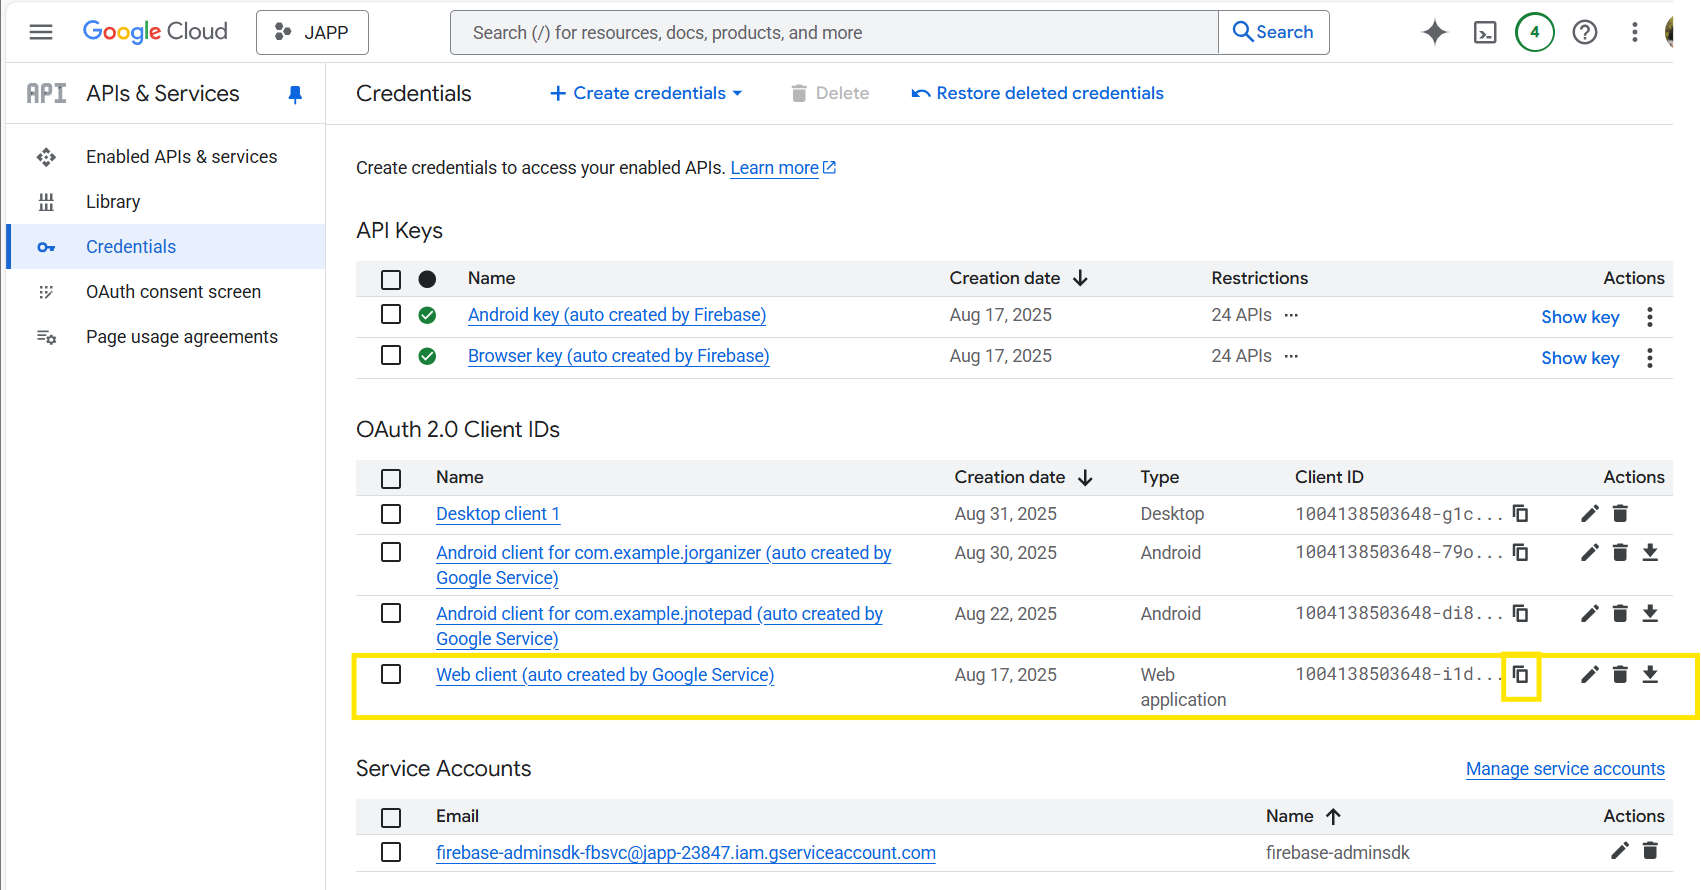Screen dimensions: 1701x890
Task: Sort service accounts by Name column
Action: click(x=1303, y=816)
